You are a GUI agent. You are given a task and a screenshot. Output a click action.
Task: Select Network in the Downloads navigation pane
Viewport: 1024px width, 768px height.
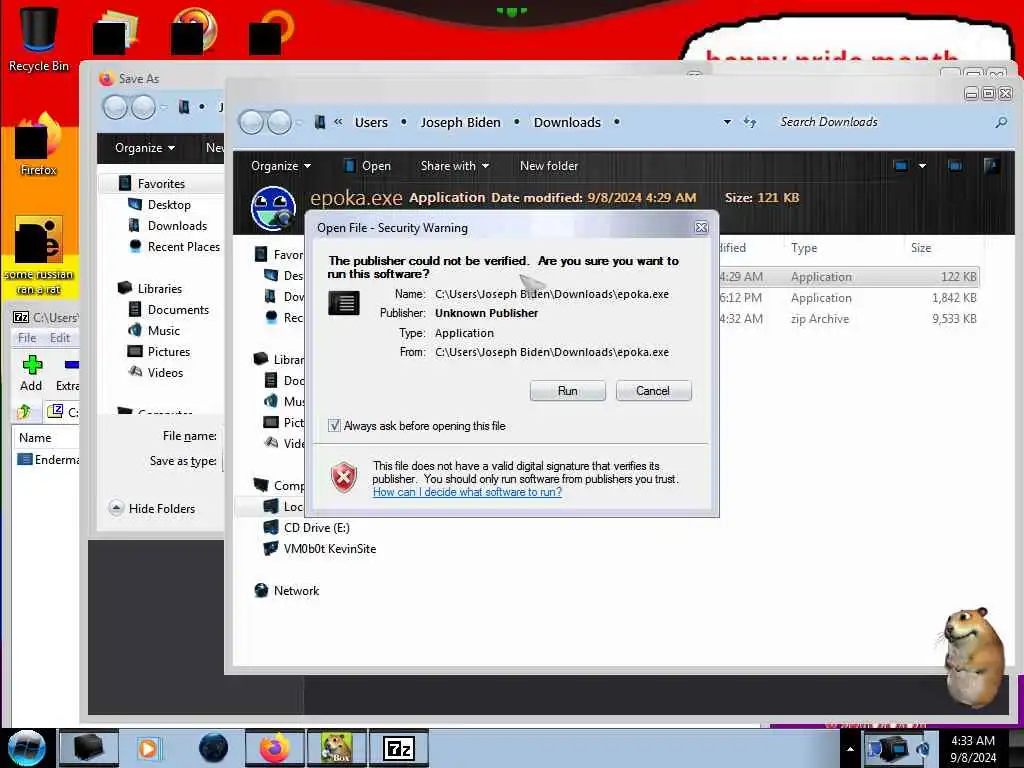(x=296, y=590)
